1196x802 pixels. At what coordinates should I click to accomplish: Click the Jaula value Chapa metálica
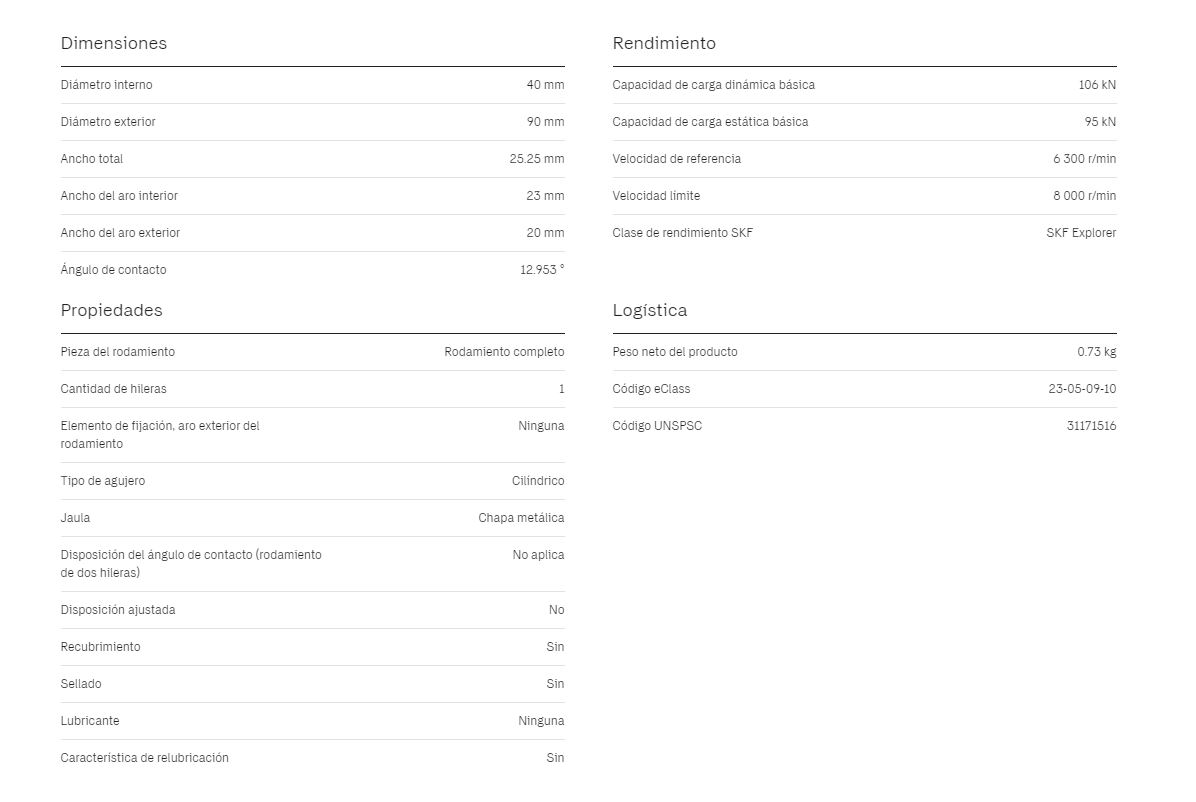[x=521, y=518]
